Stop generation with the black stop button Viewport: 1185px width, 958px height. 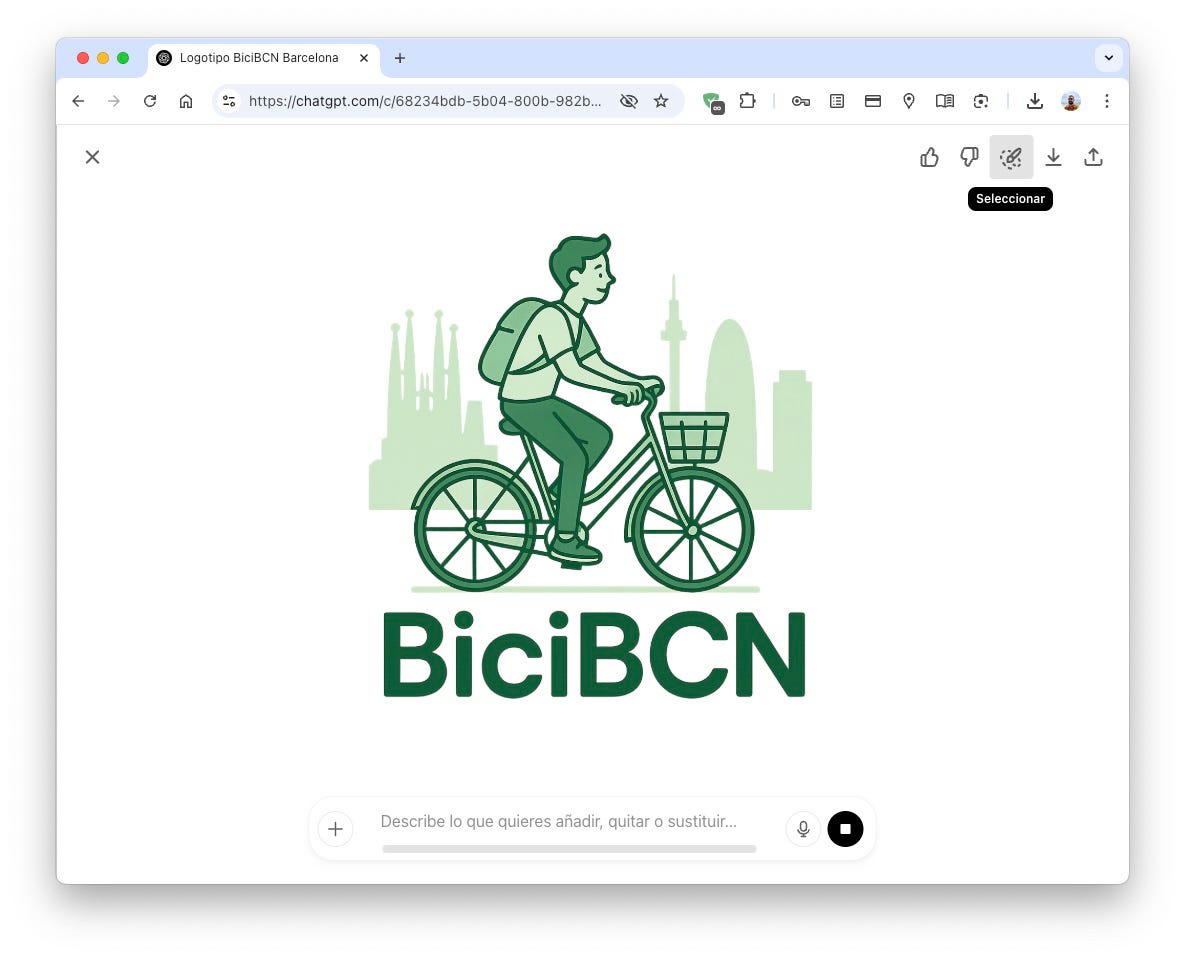[x=846, y=829]
